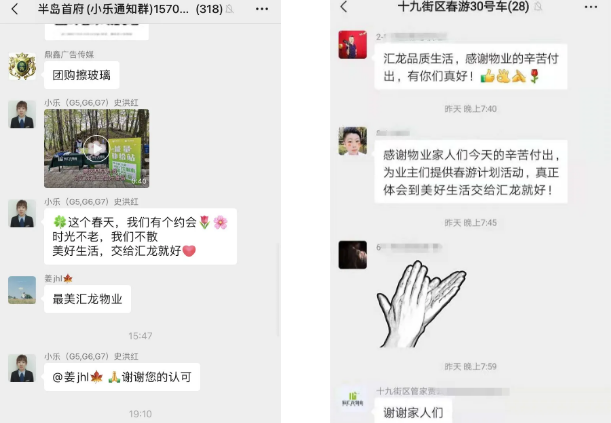611x423 pixels.
Task: Tap 史洪红's avatar above the video message
Action: (x=22, y=114)
